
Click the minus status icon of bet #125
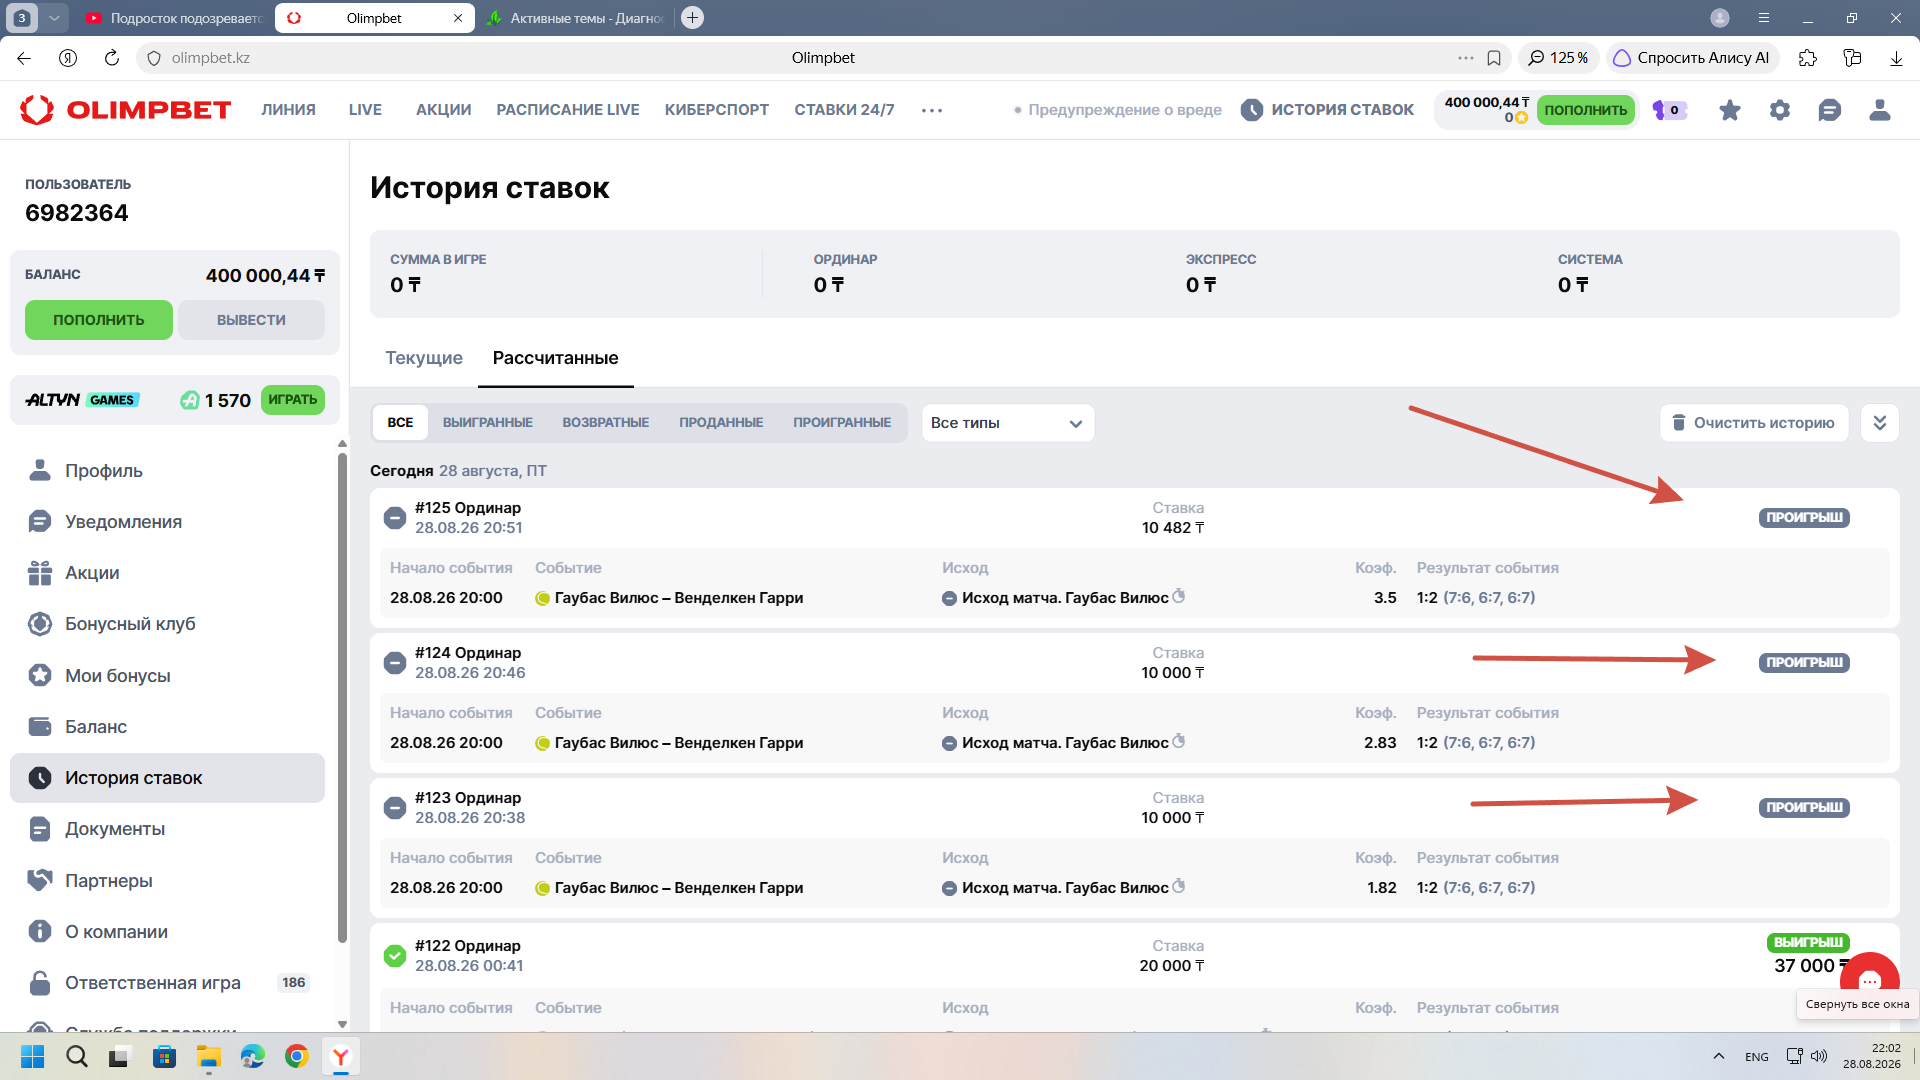click(x=395, y=518)
